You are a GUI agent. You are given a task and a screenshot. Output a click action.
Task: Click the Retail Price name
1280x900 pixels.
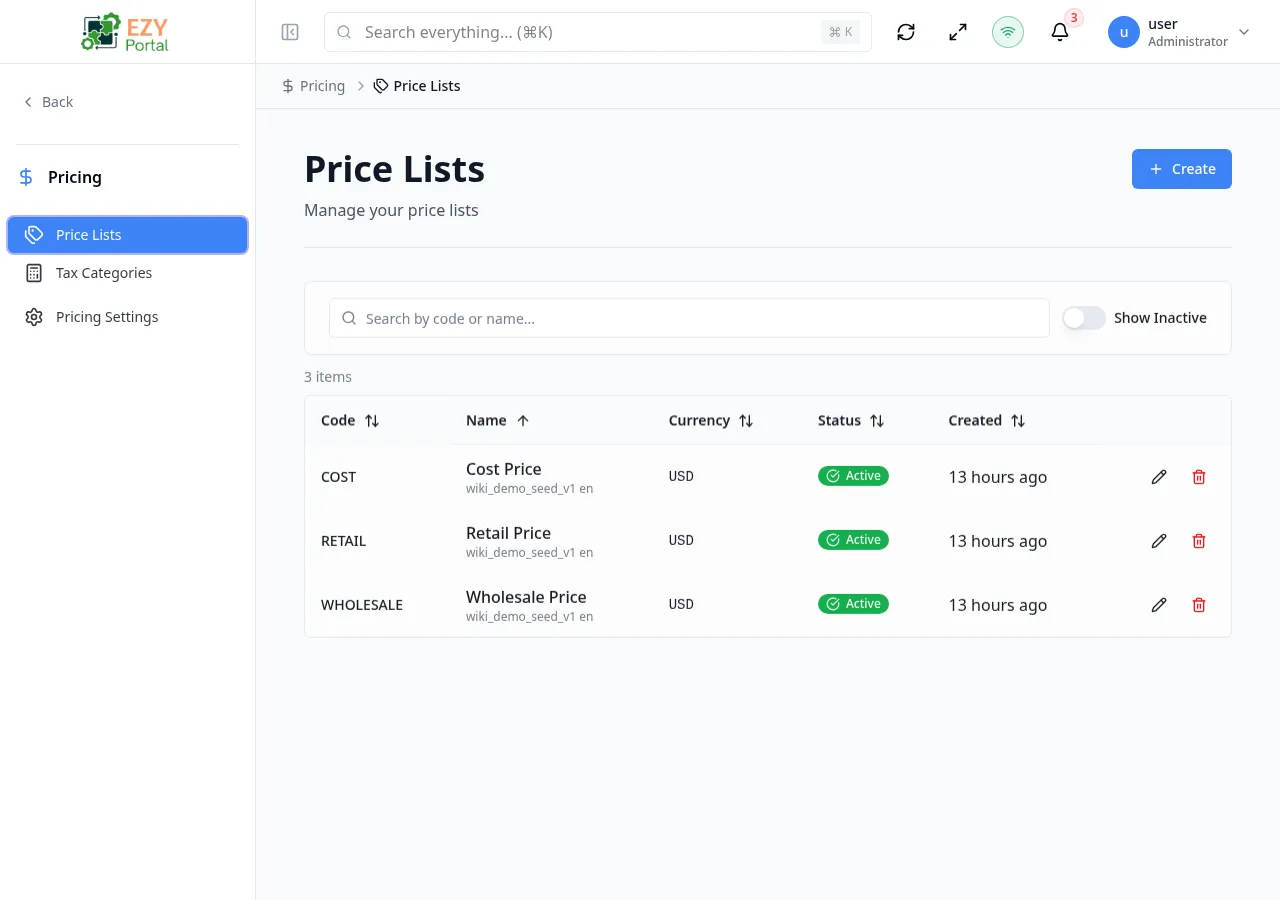pyautogui.click(x=508, y=533)
